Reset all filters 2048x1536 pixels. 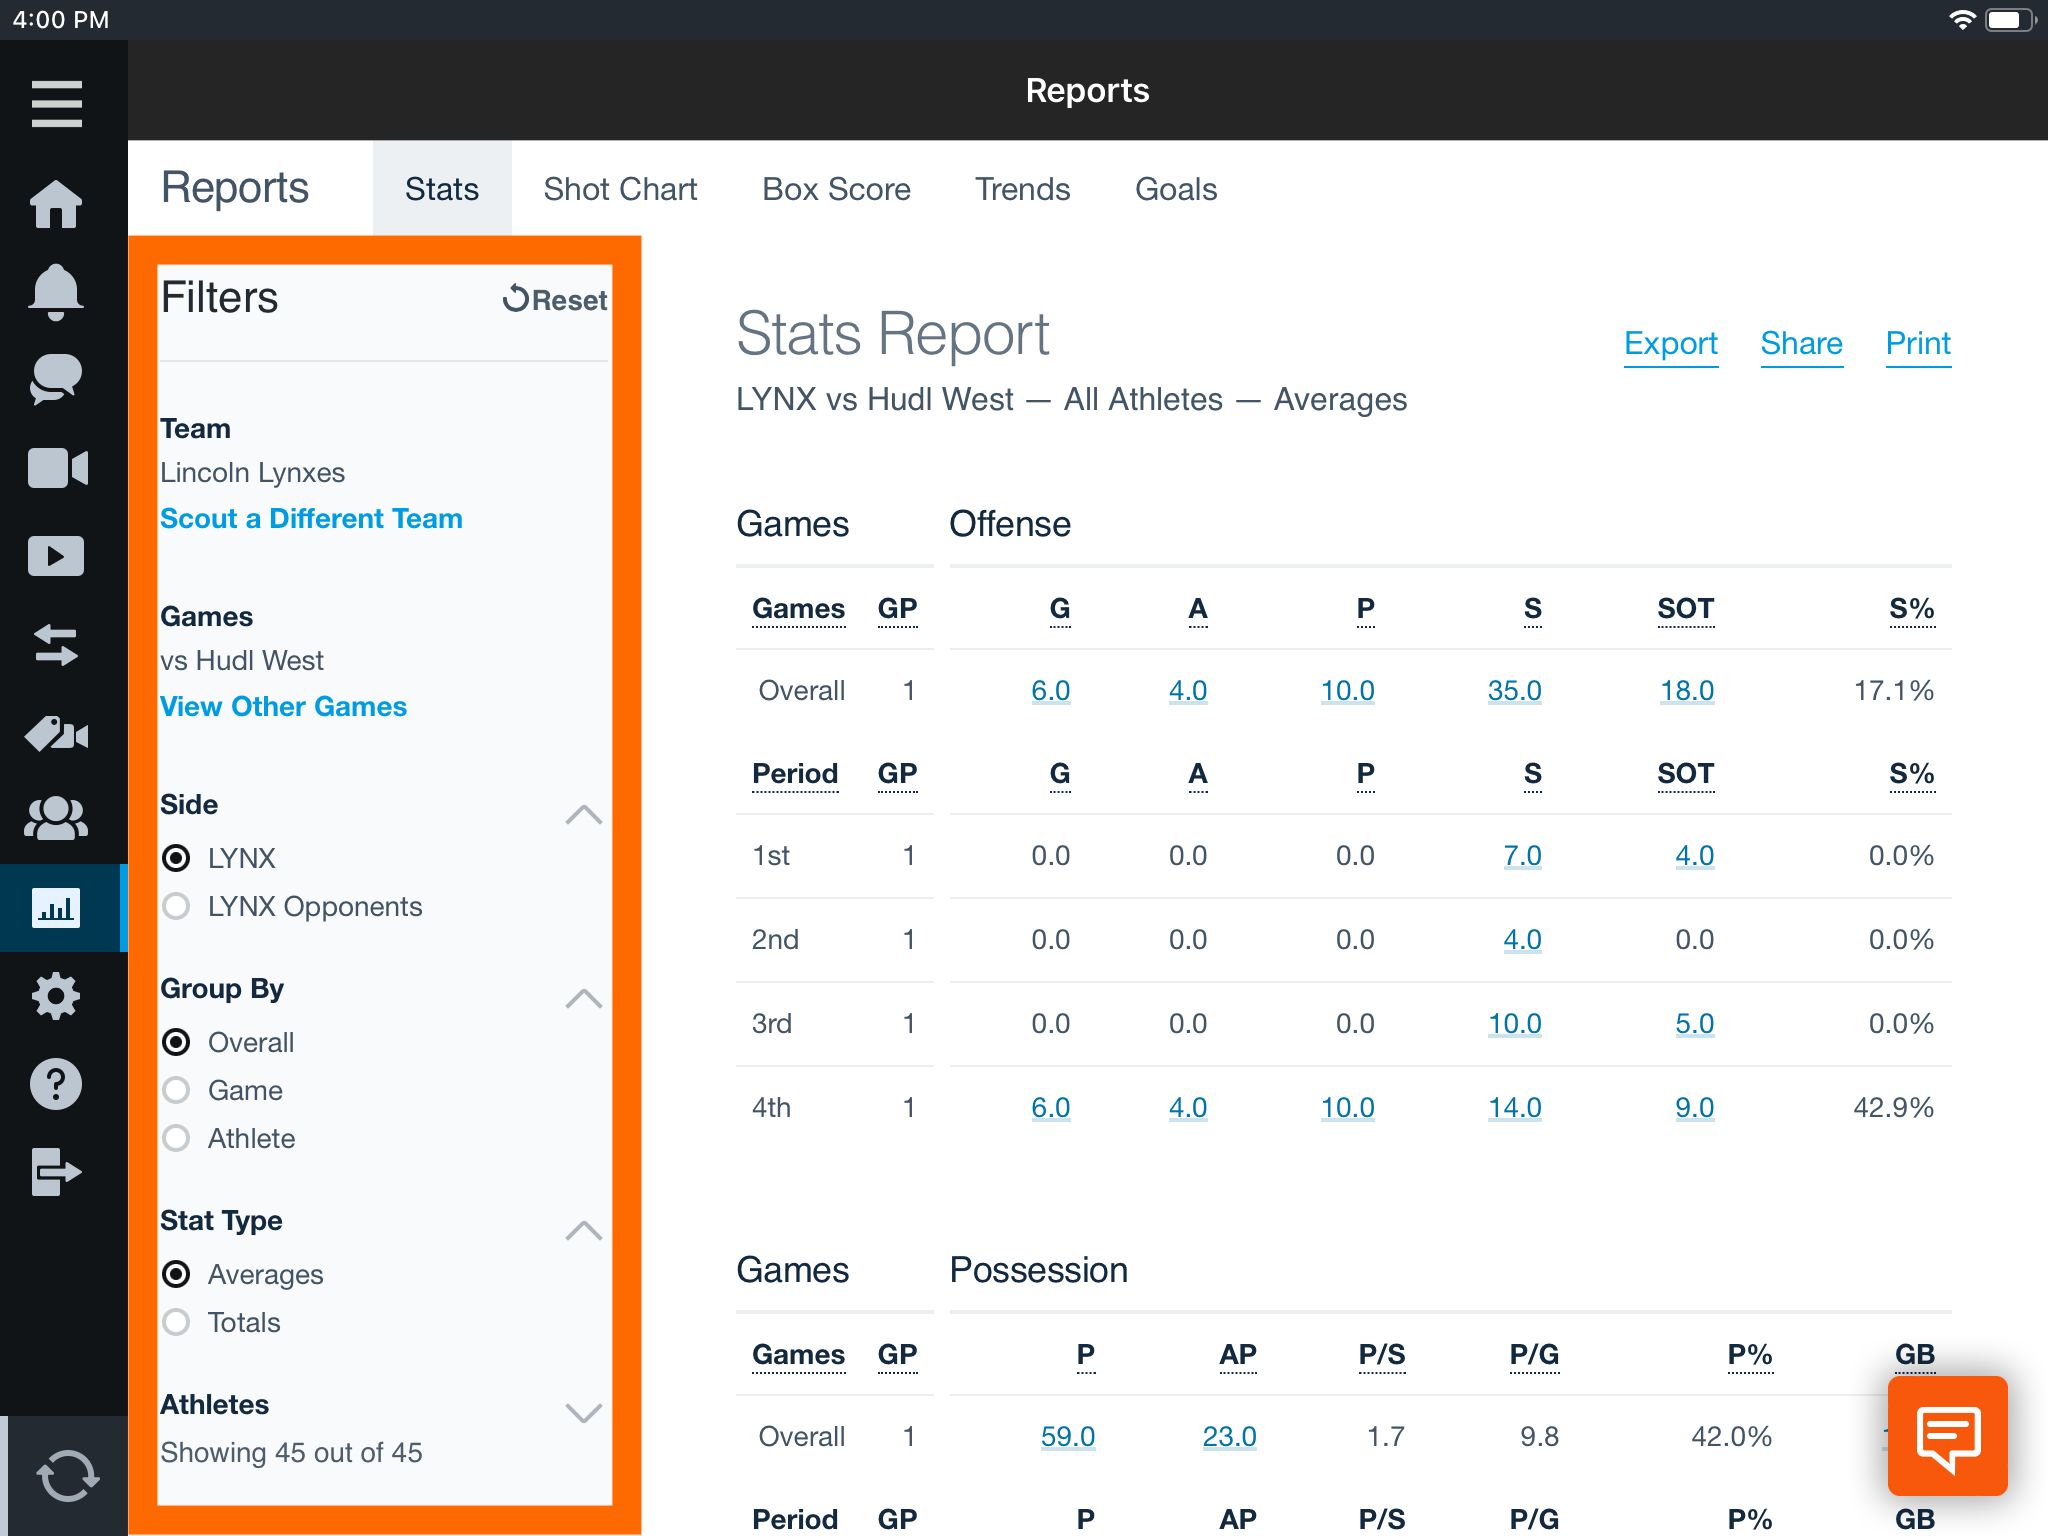554,298
